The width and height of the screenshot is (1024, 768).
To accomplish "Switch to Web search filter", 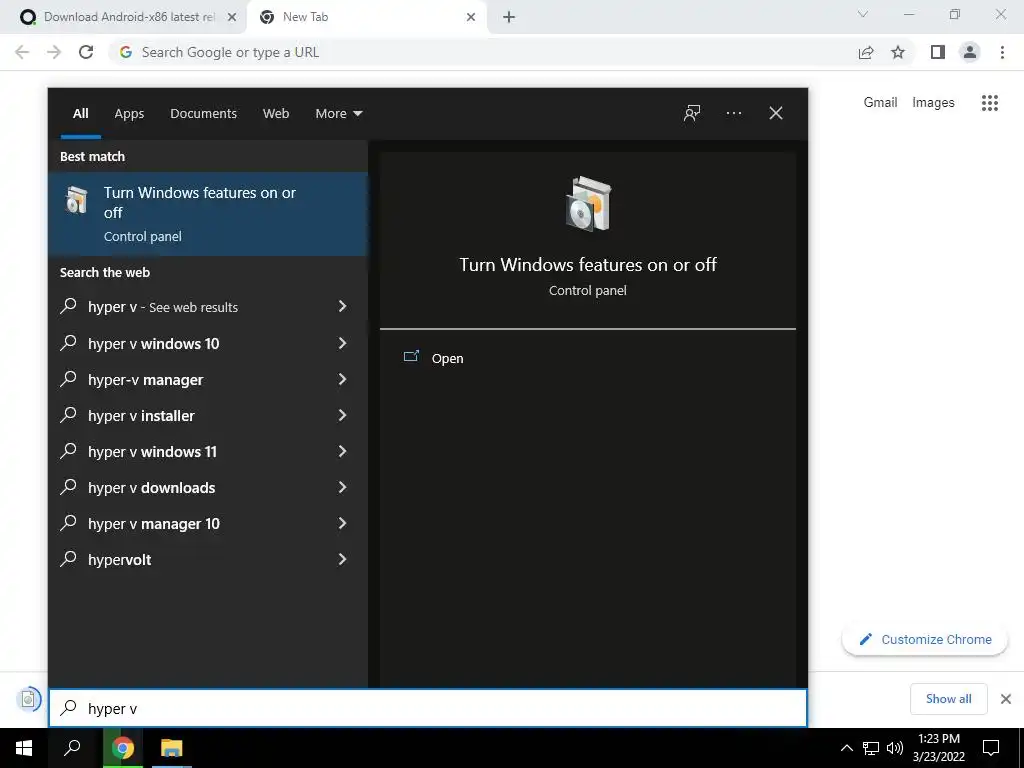I will (276, 114).
